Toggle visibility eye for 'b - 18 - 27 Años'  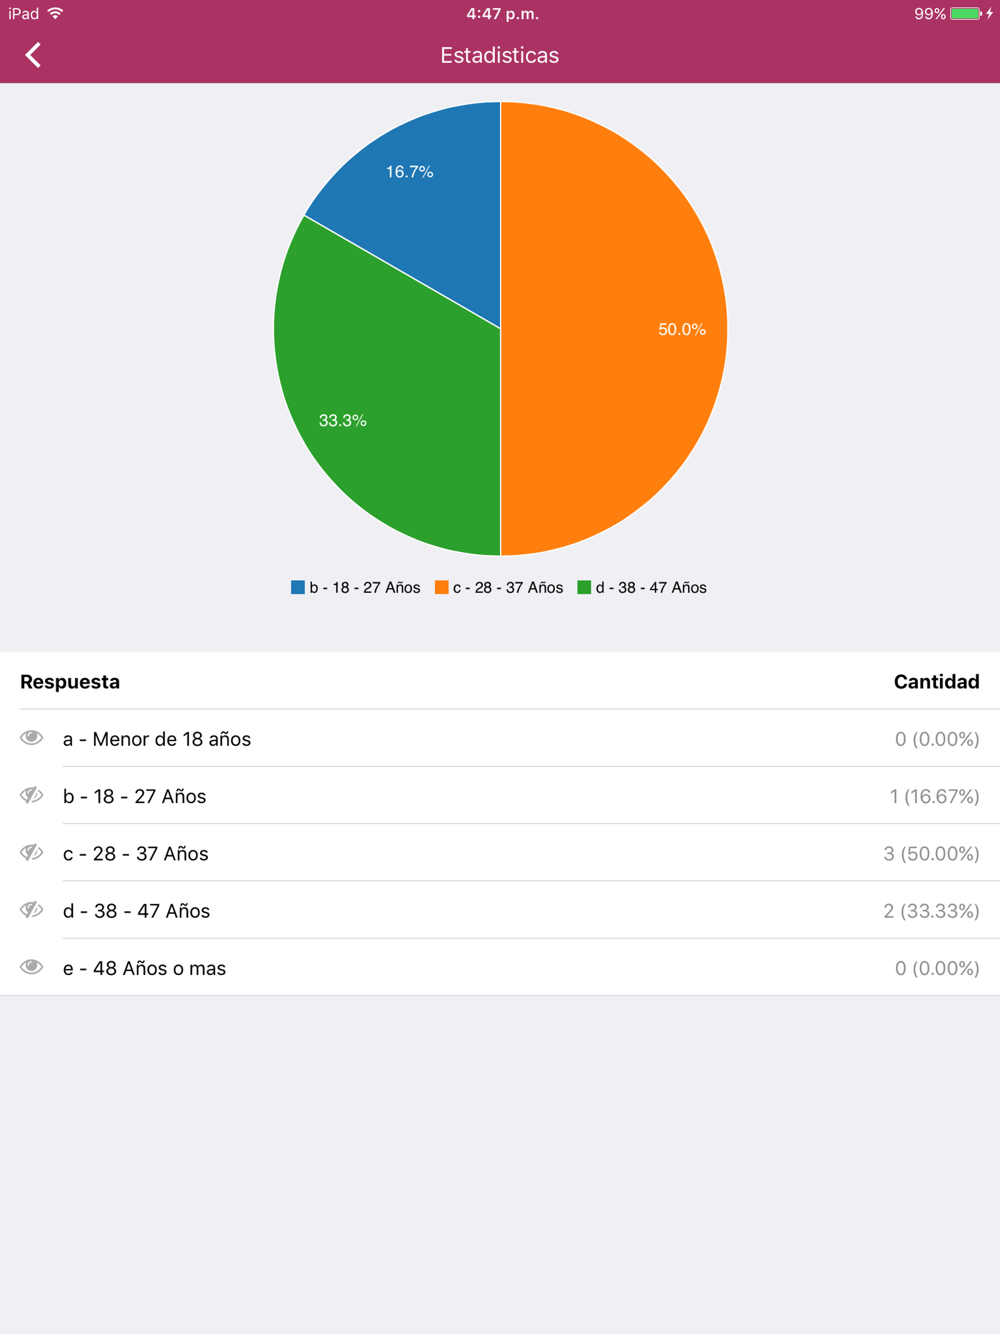coord(32,795)
